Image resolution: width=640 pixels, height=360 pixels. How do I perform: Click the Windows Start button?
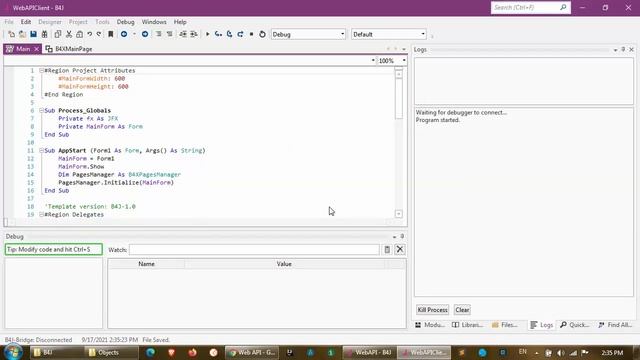coord(13,352)
